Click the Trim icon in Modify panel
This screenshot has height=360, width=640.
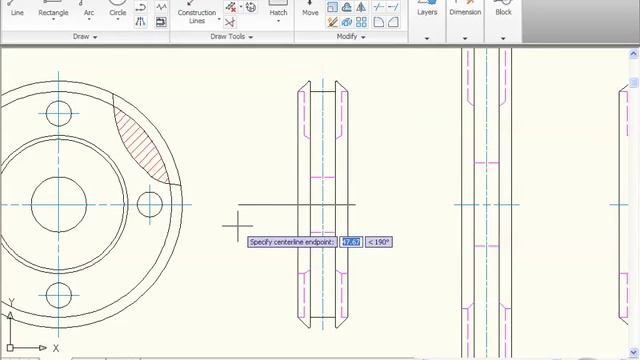click(379, 7)
